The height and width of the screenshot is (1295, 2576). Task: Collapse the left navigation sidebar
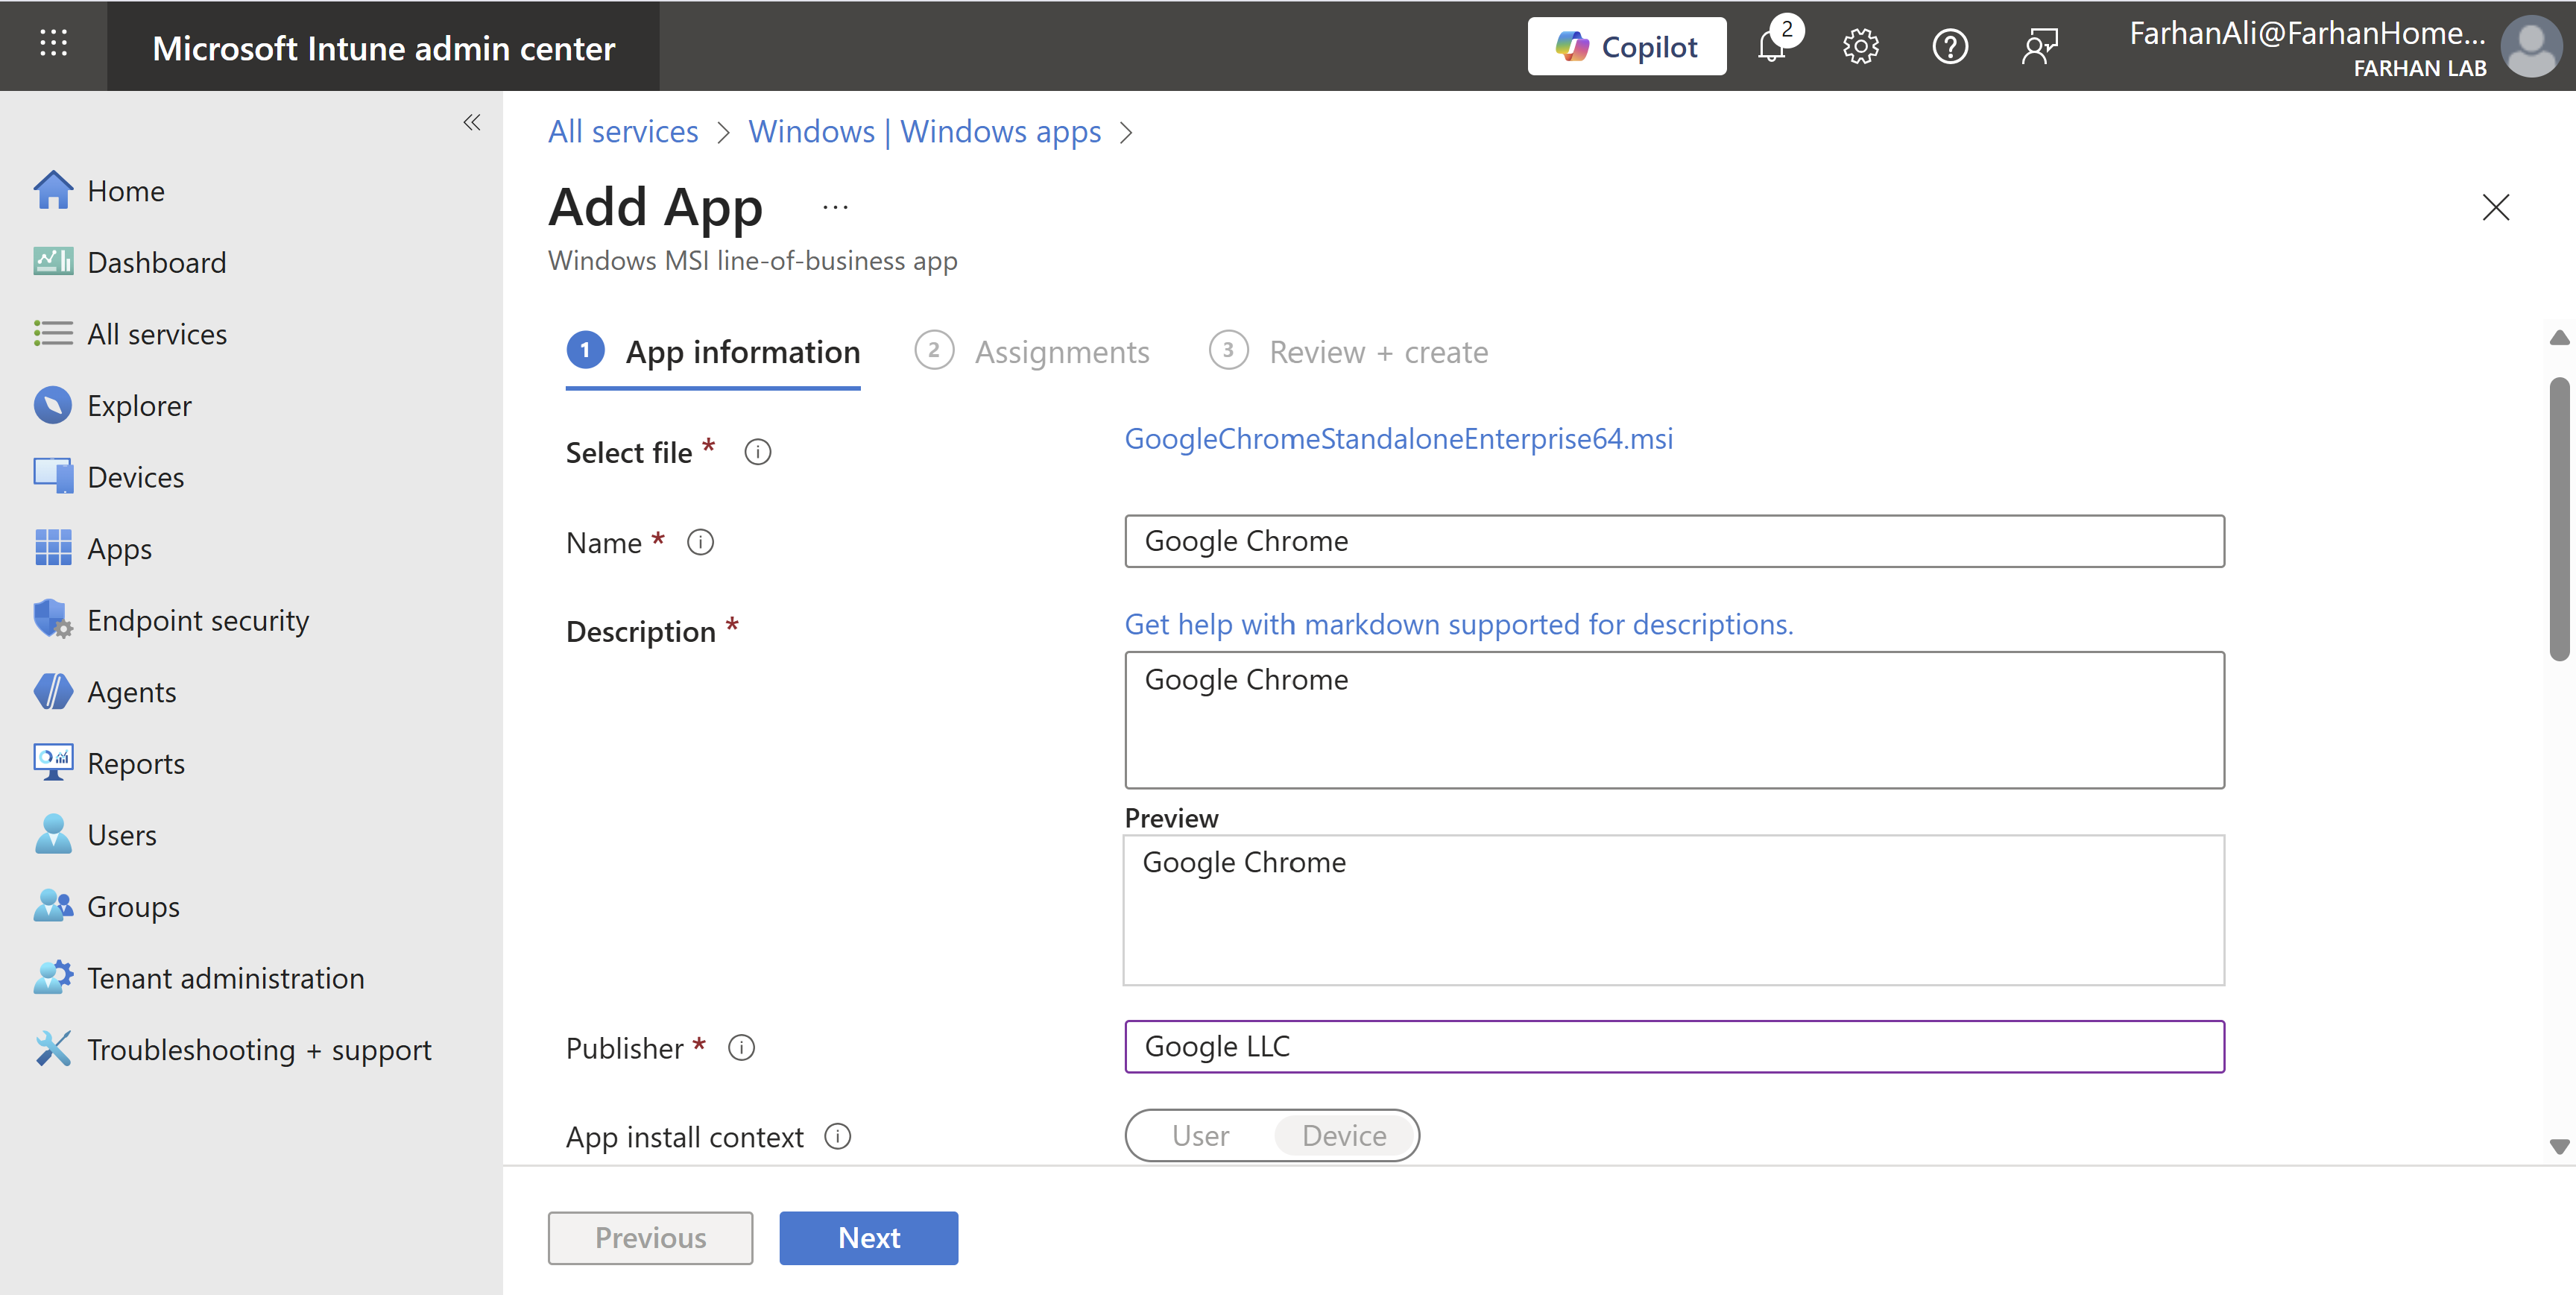pos(472,123)
